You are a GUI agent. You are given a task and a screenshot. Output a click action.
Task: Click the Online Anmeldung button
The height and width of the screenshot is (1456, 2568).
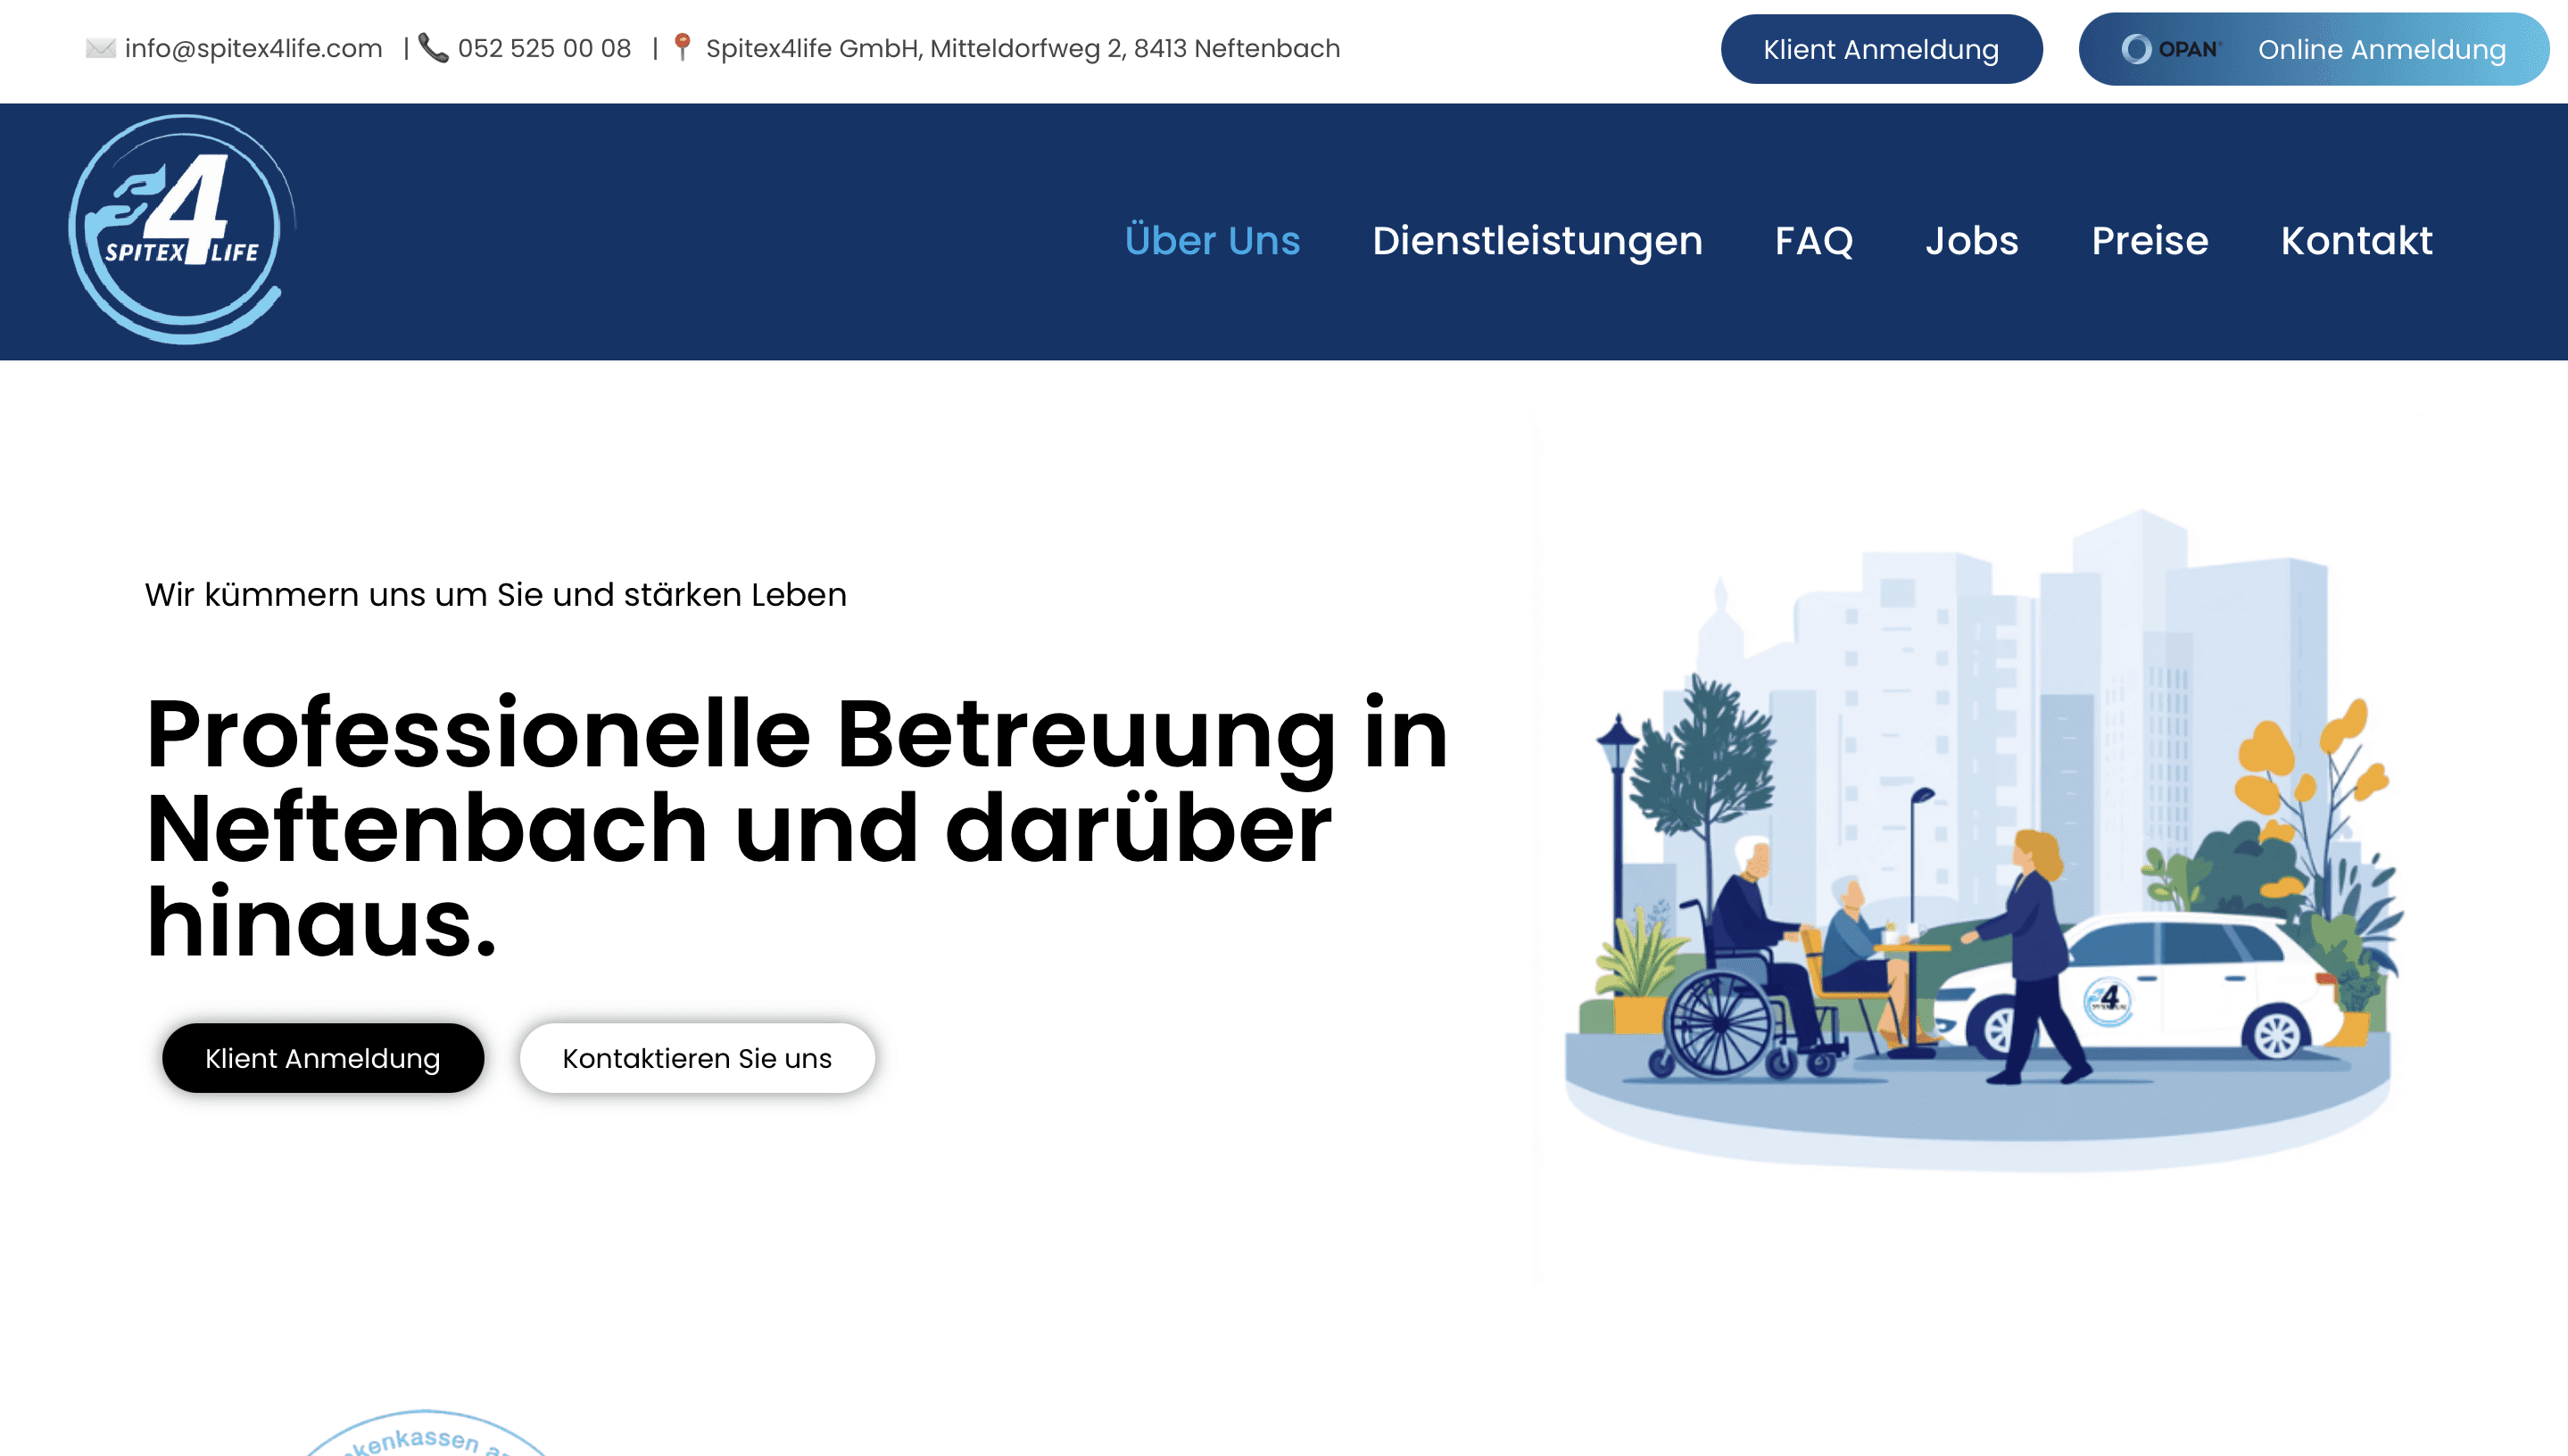[x=2381, y=49]
